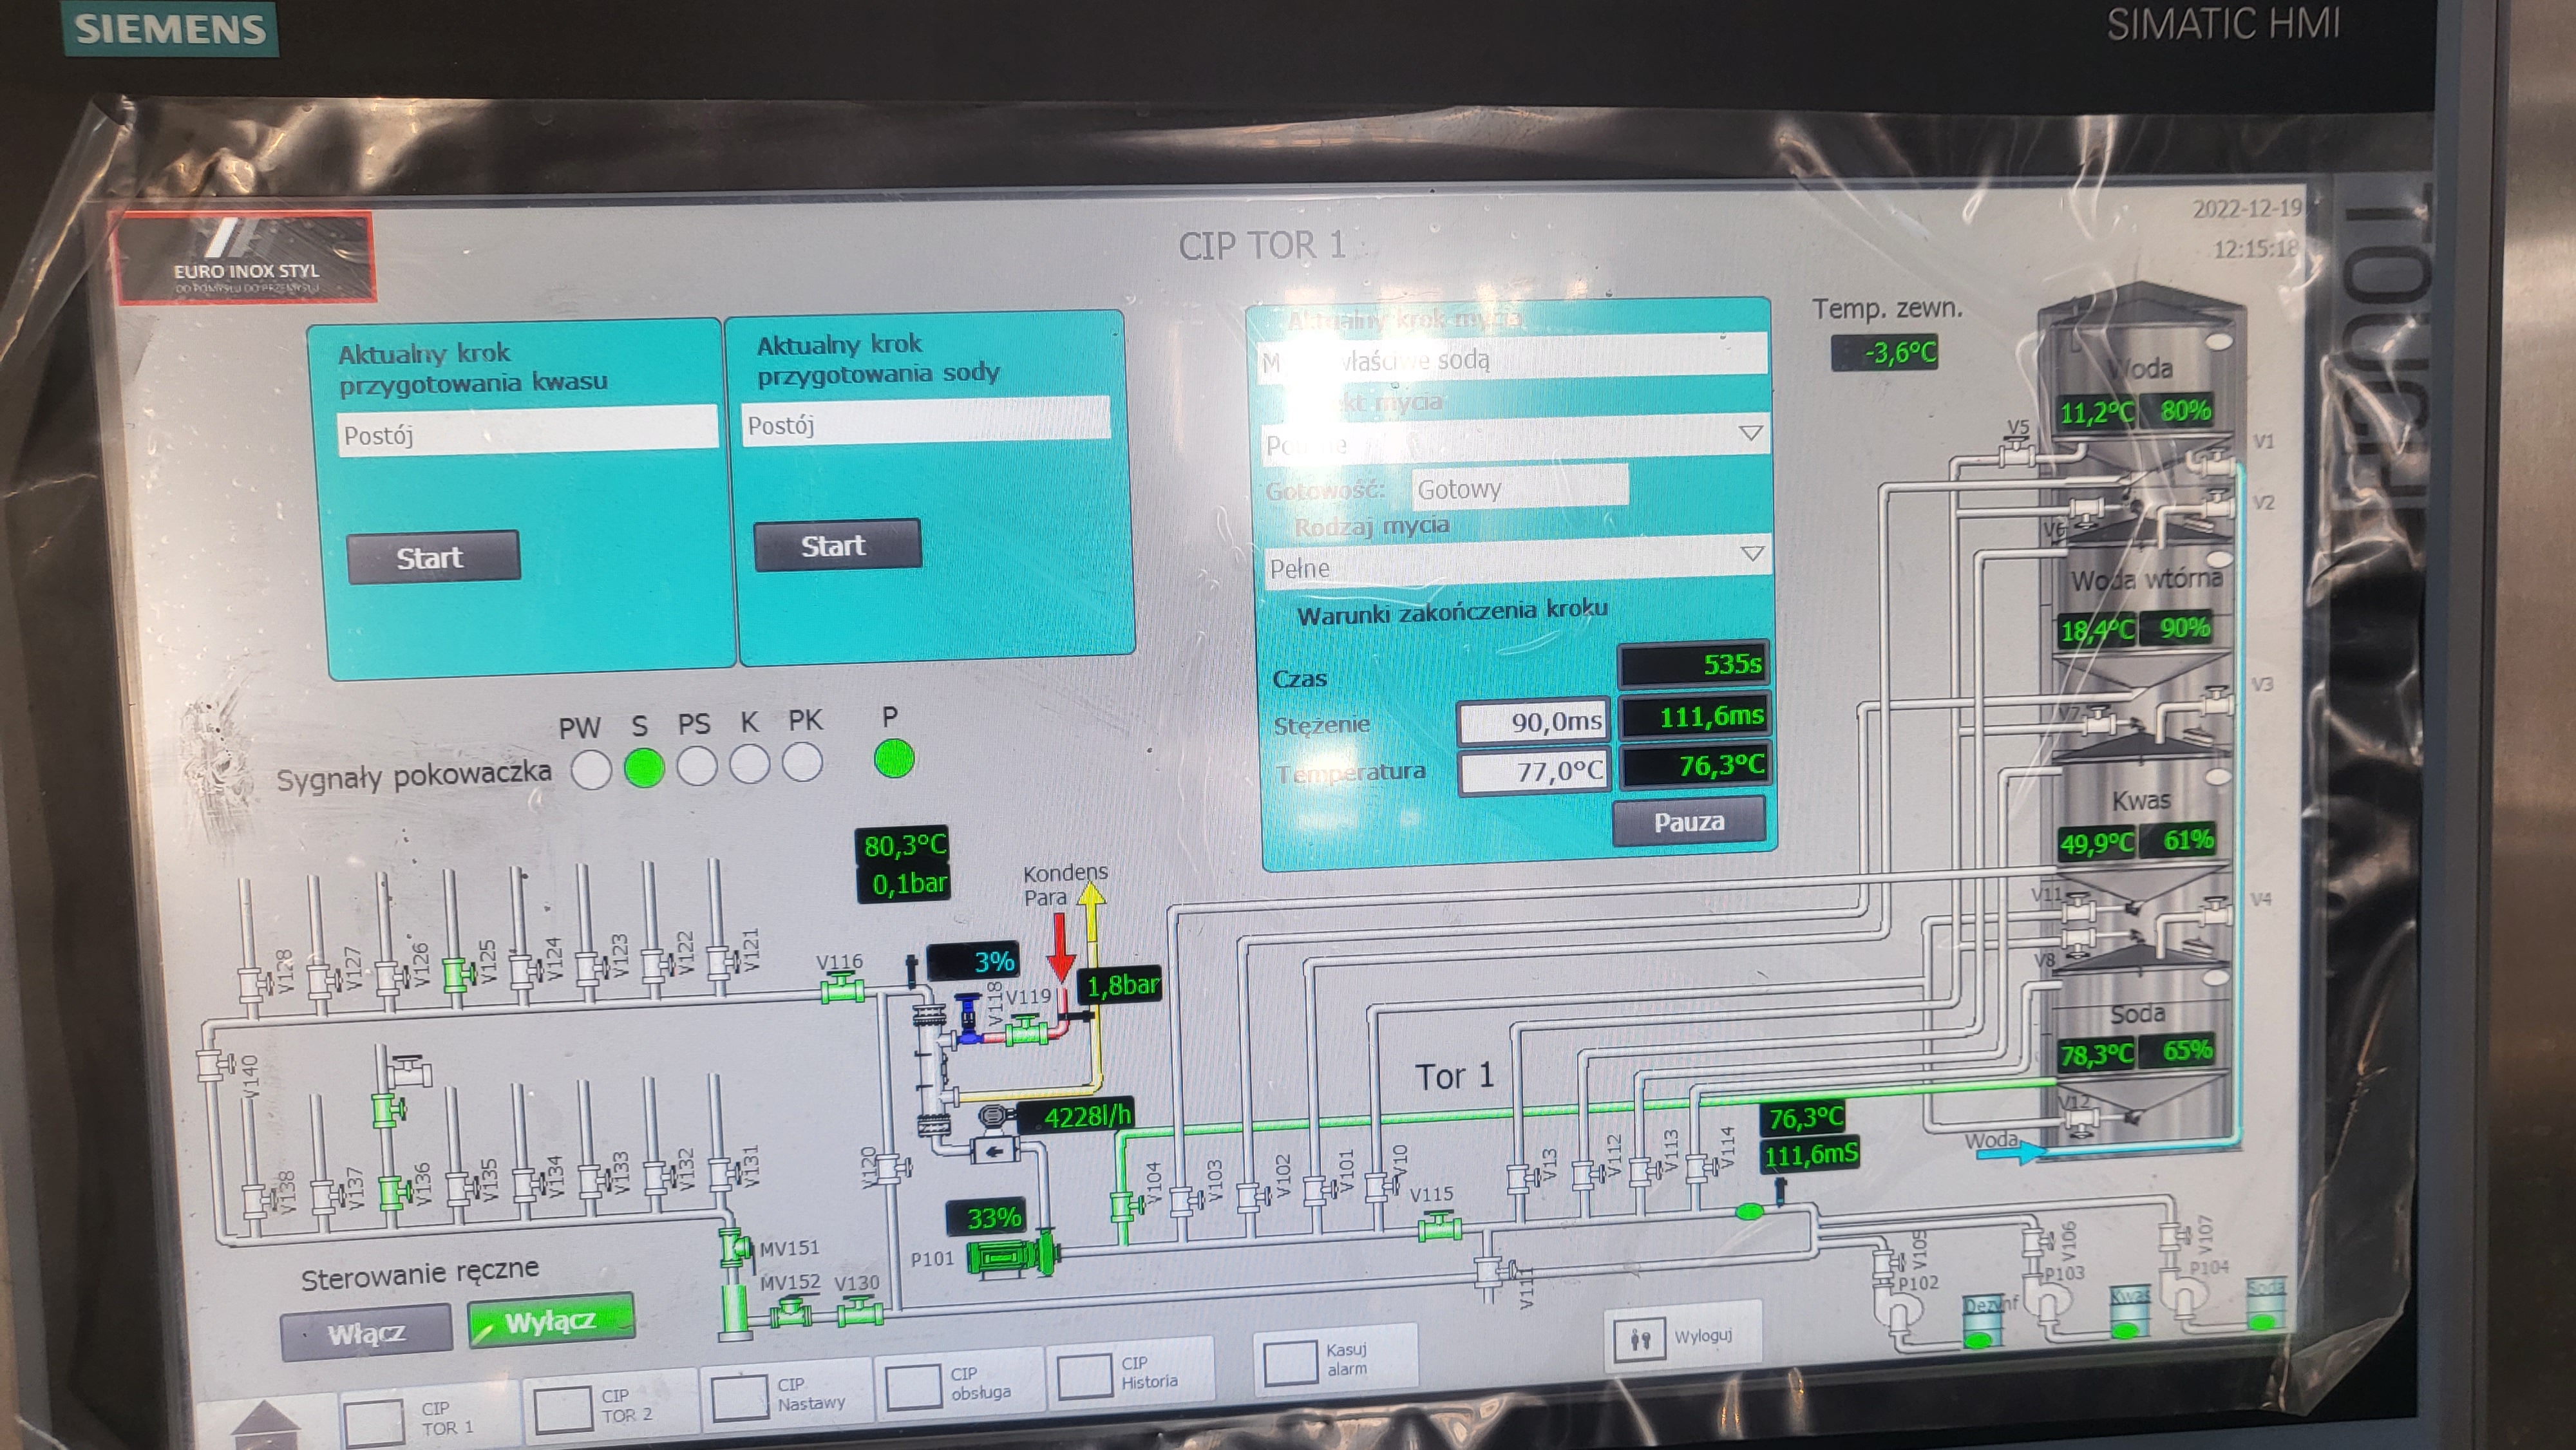Click the 33% pump speed value
This screenshot has width=2576, height=1450.
click(985, 1217)
